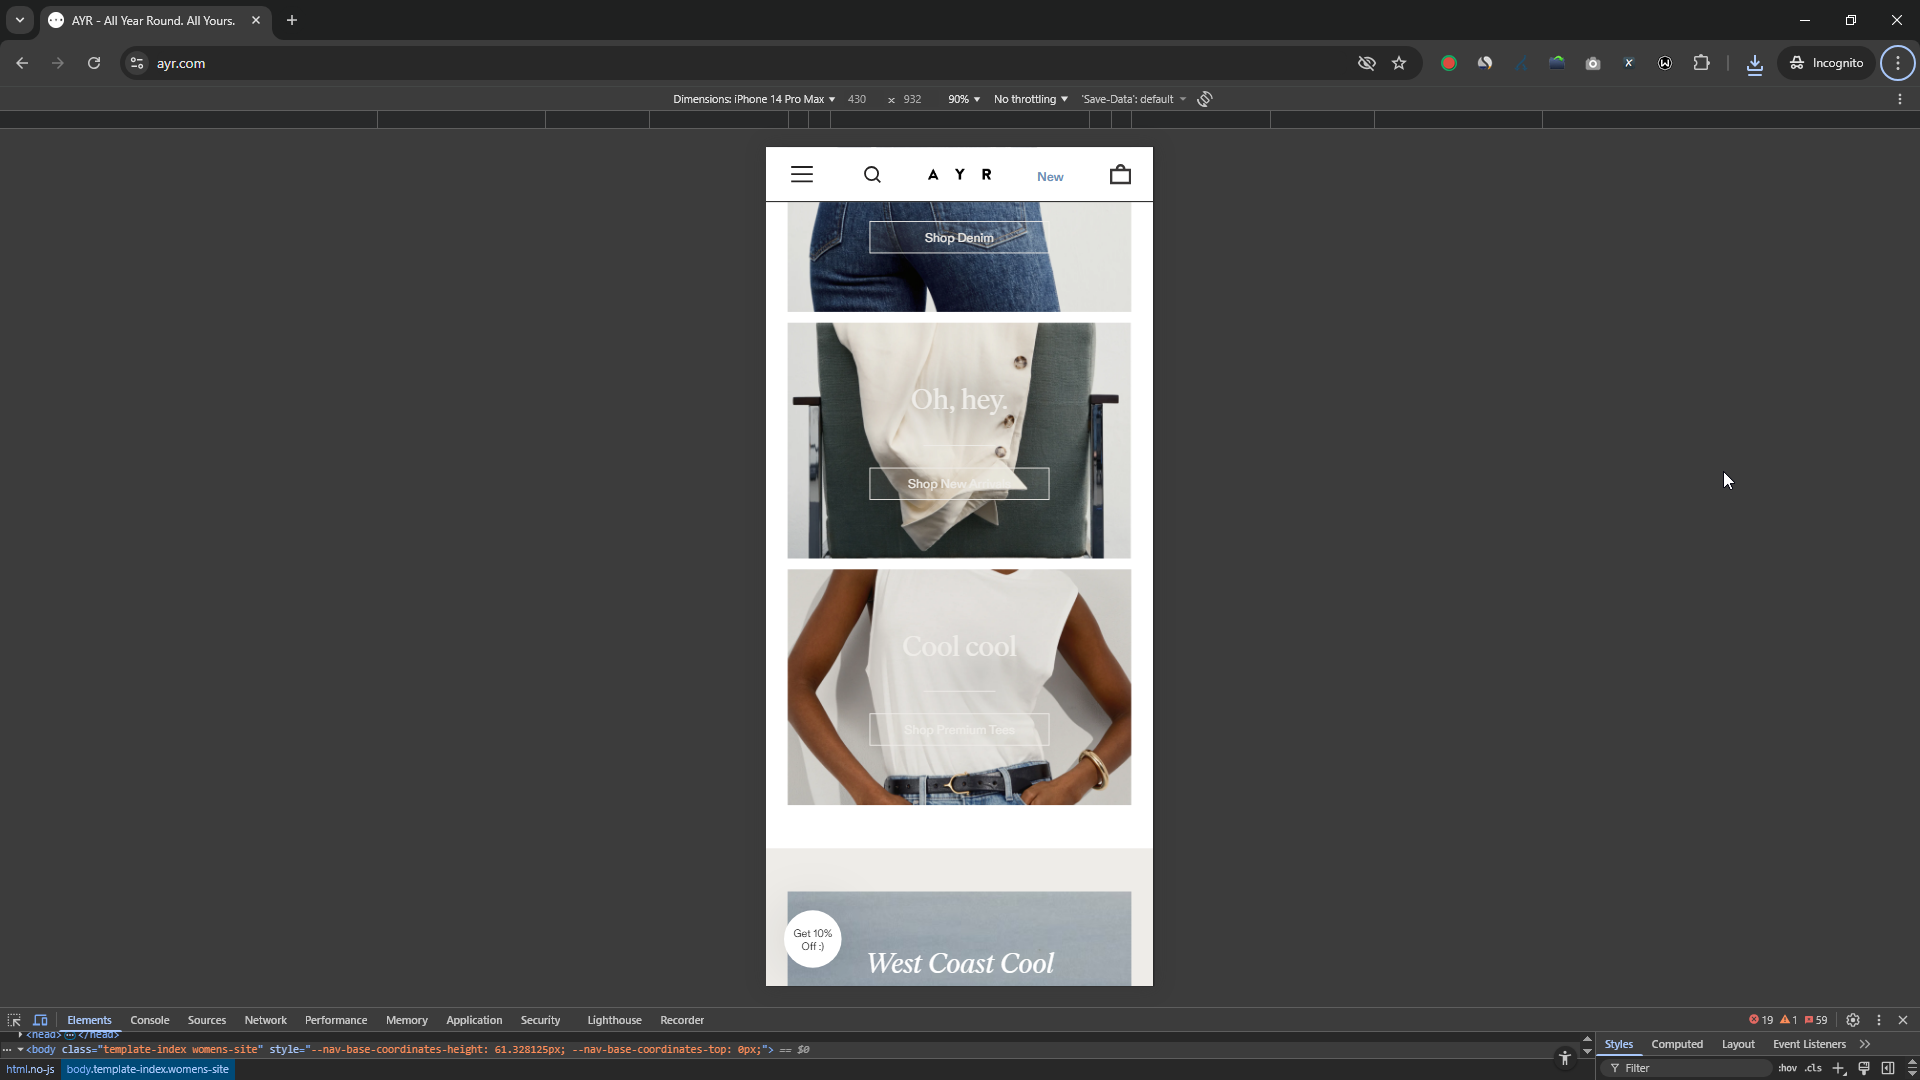The height and width of the screenshot is (1080, 1920).
Task: Expand the Dimensions iPhone 14 Pro Max dropdown
Action: (754, 99)
